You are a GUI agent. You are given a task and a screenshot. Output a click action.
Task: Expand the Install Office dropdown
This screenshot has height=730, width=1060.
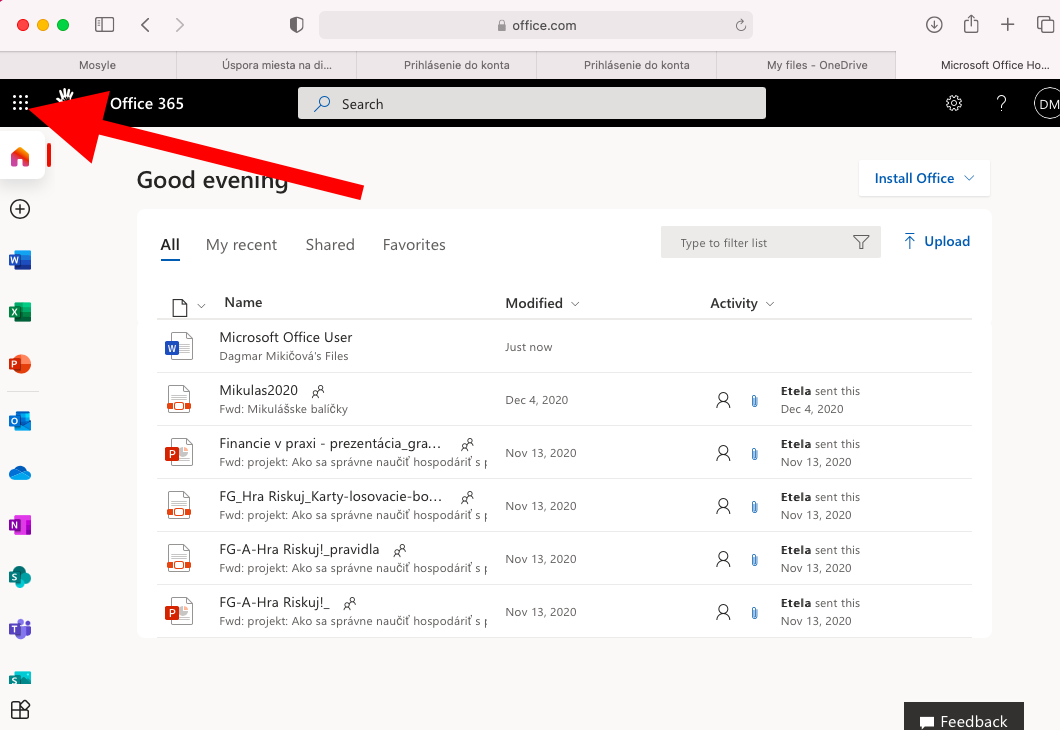(924, 178)
